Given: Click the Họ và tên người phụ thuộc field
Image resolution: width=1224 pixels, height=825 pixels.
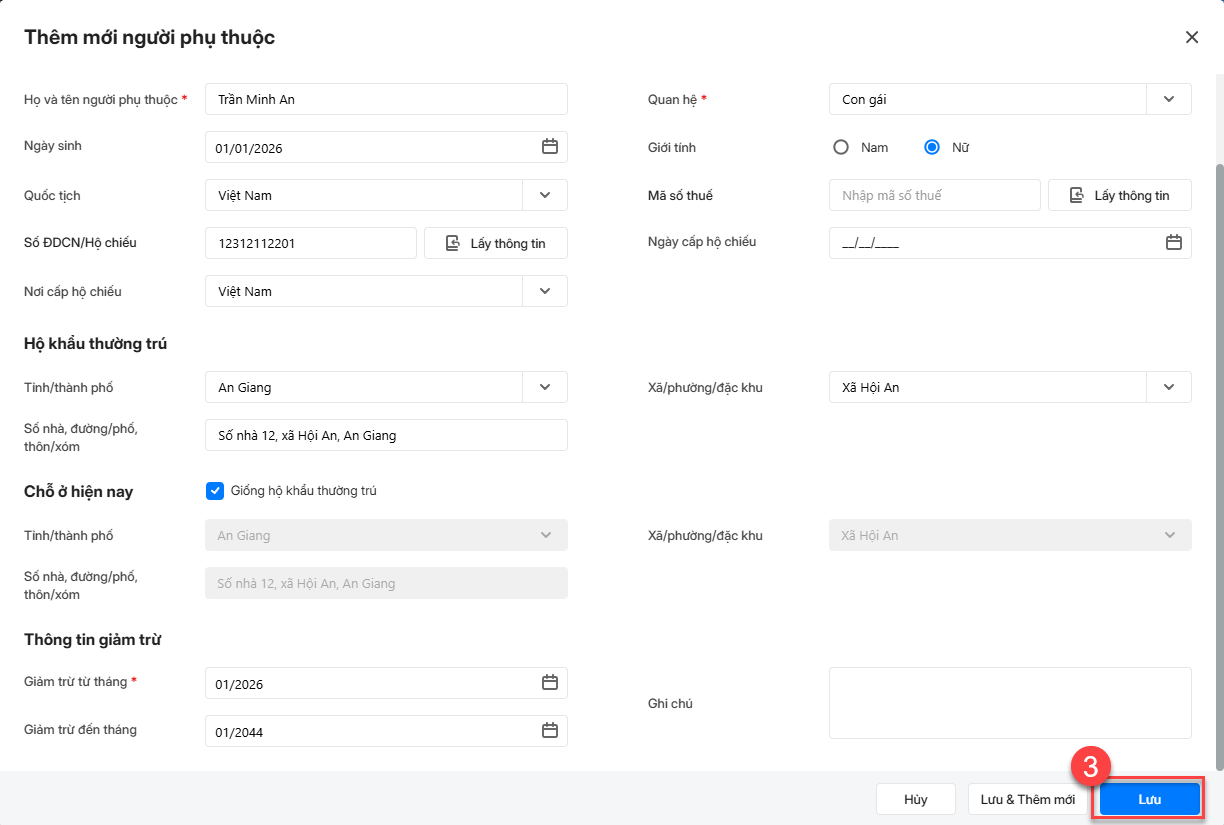Looking at the screenshot, I should pyautogui.click(x=386, y=99).
